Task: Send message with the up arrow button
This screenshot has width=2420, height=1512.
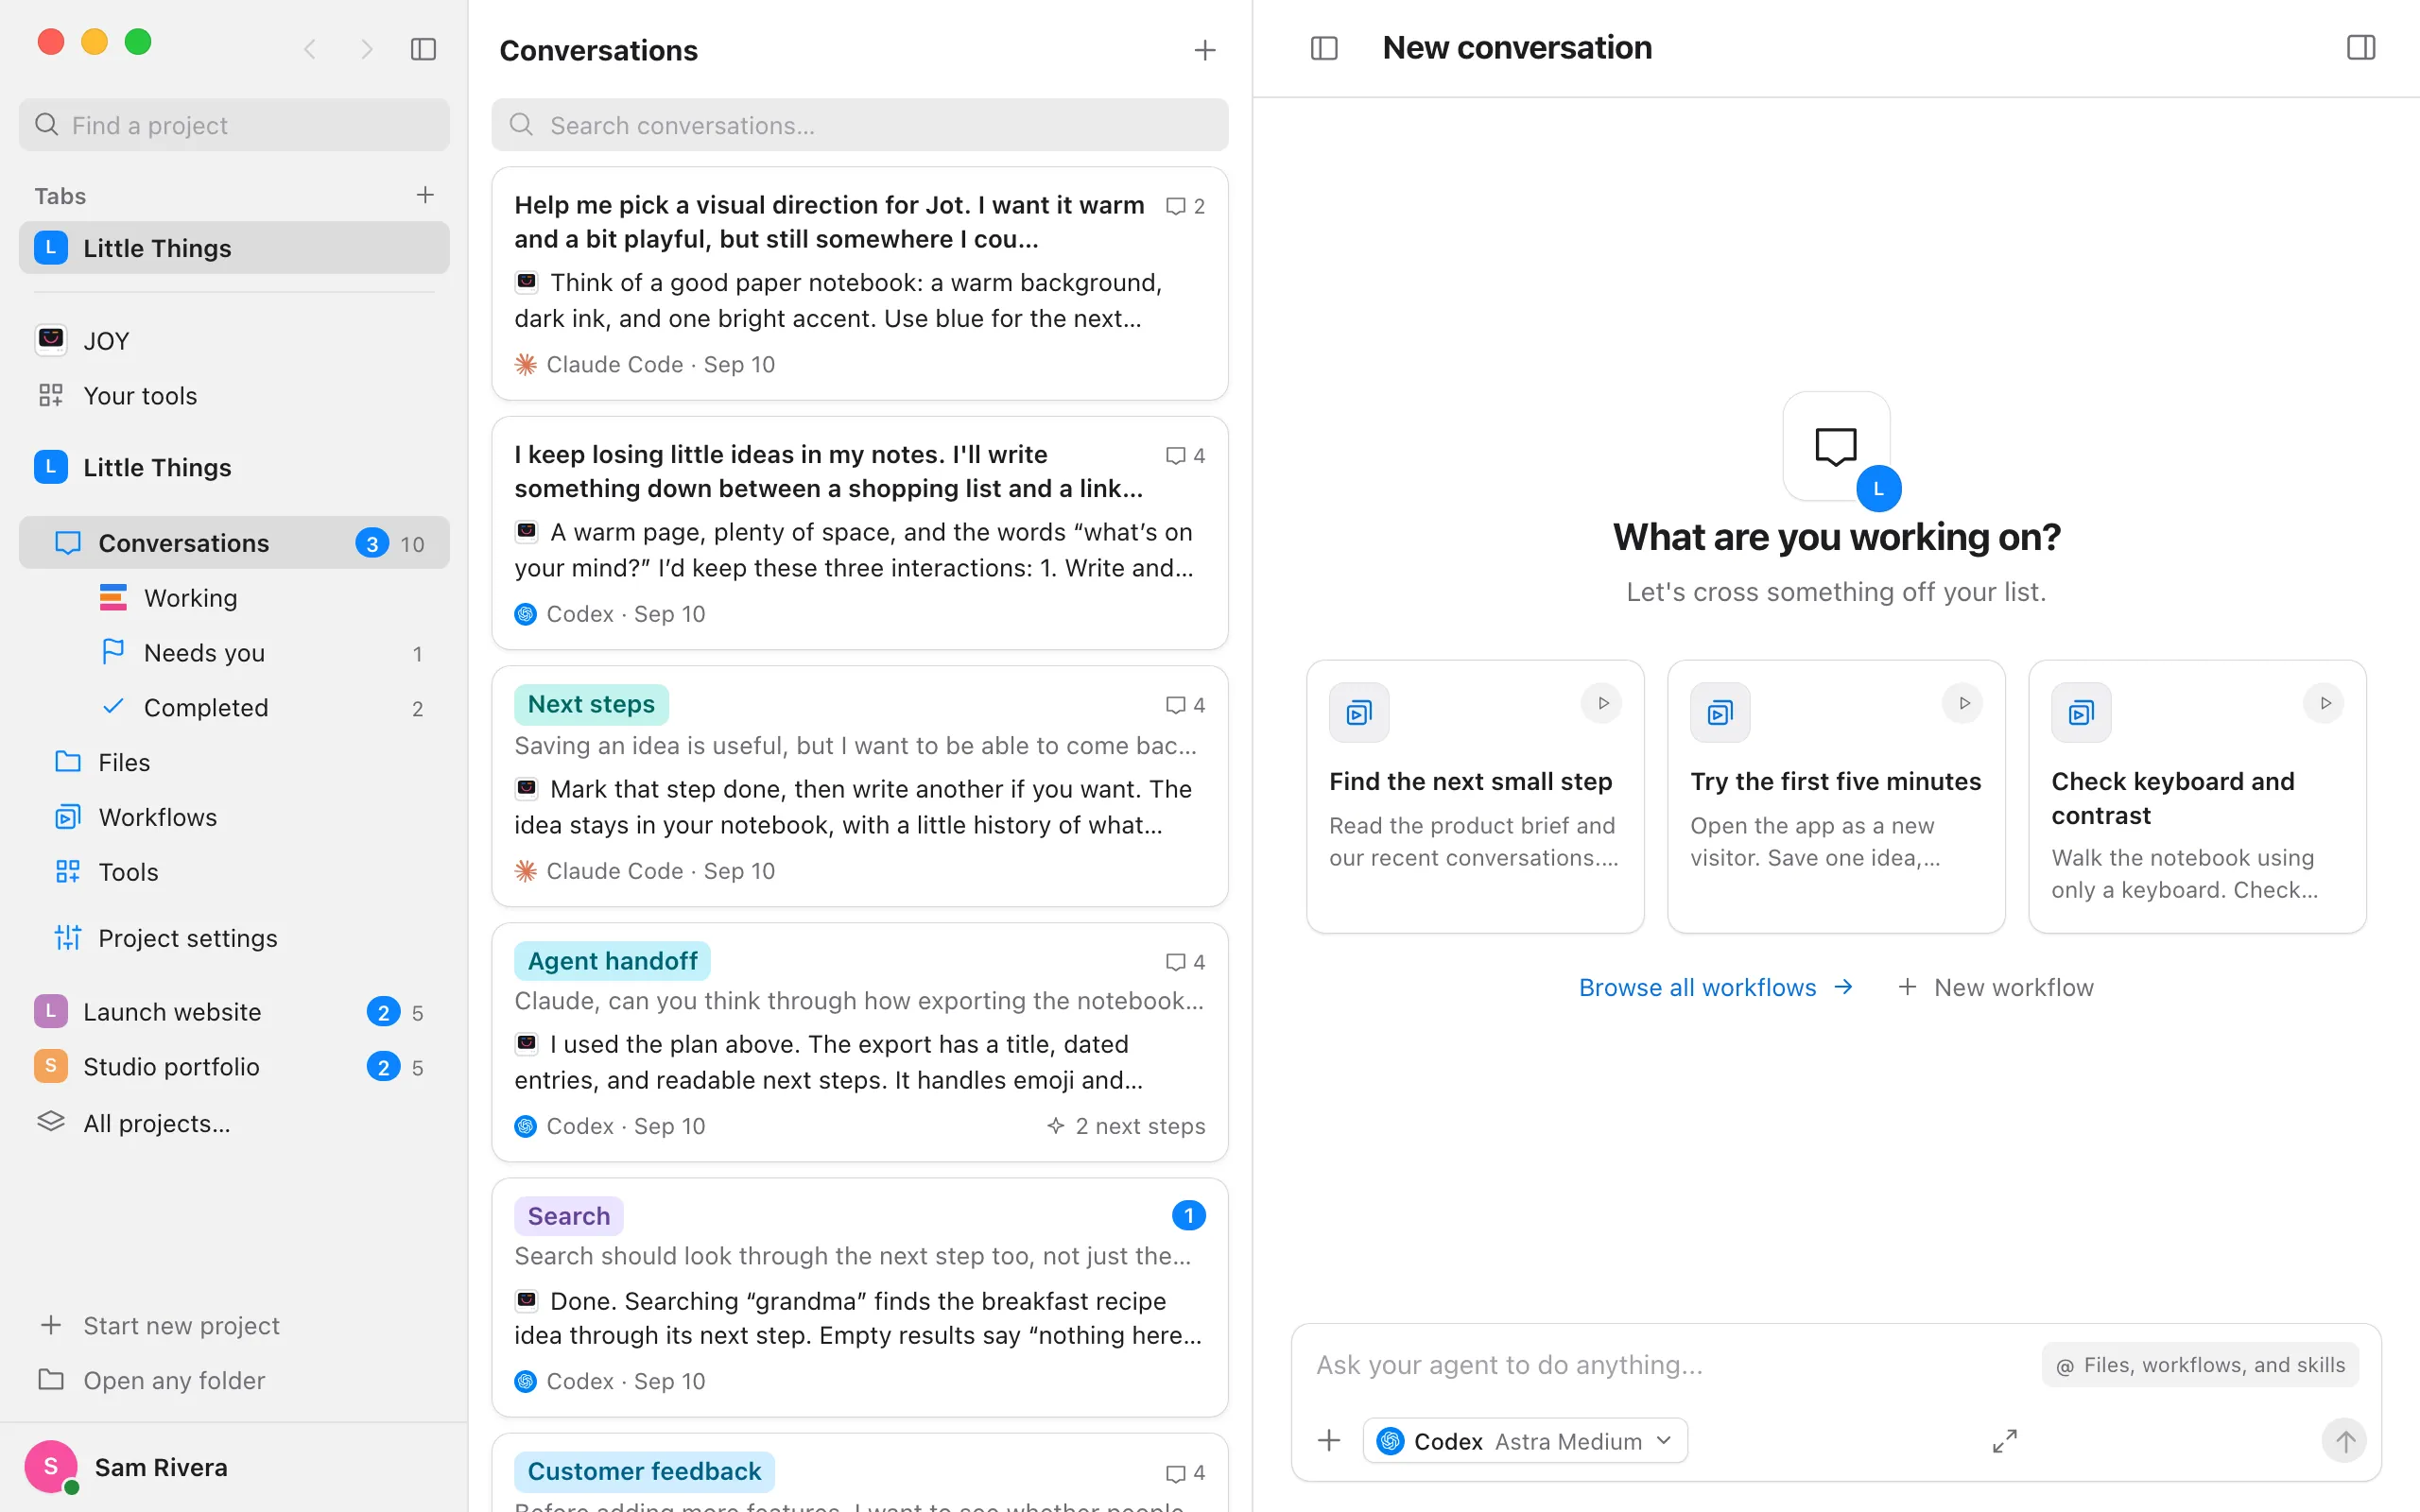Action: pos(2344,1441)
